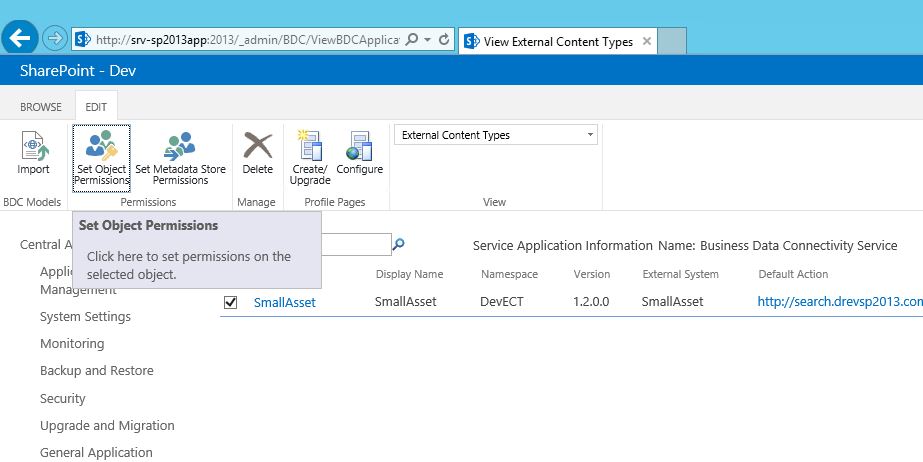Click the search magnifier beside the filter box

[399, 244]
